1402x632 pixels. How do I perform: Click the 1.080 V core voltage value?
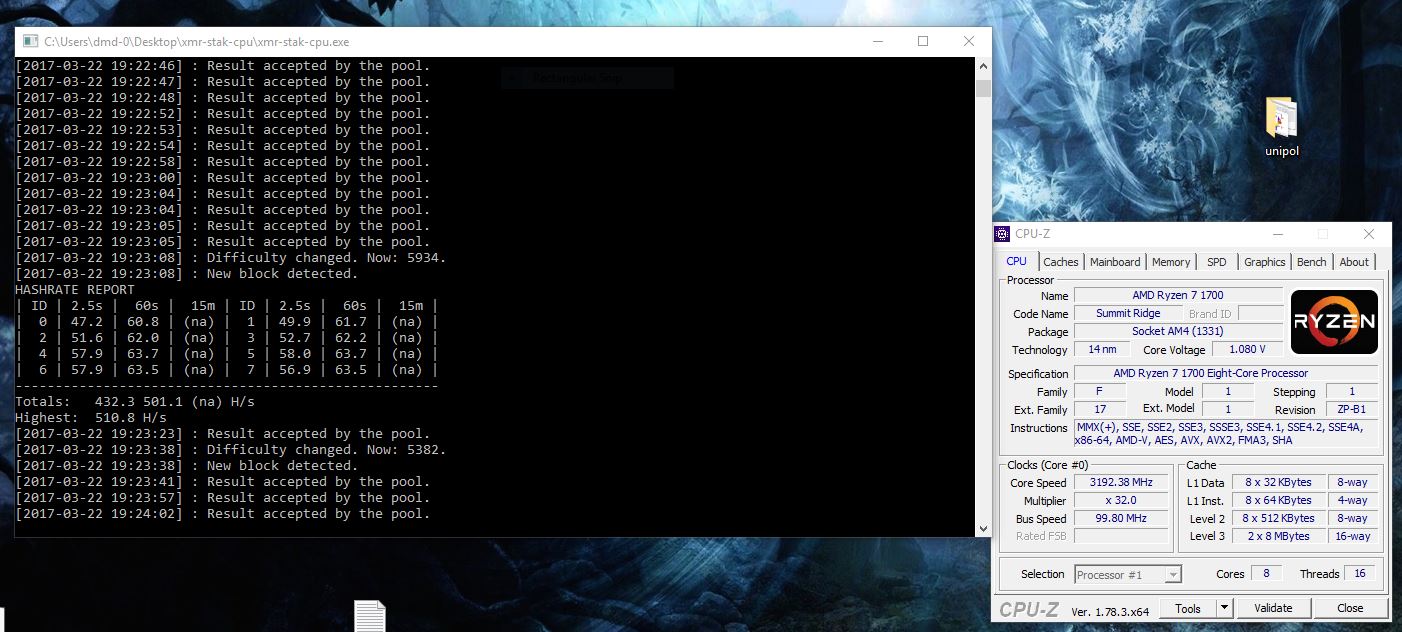(1247, 349)
